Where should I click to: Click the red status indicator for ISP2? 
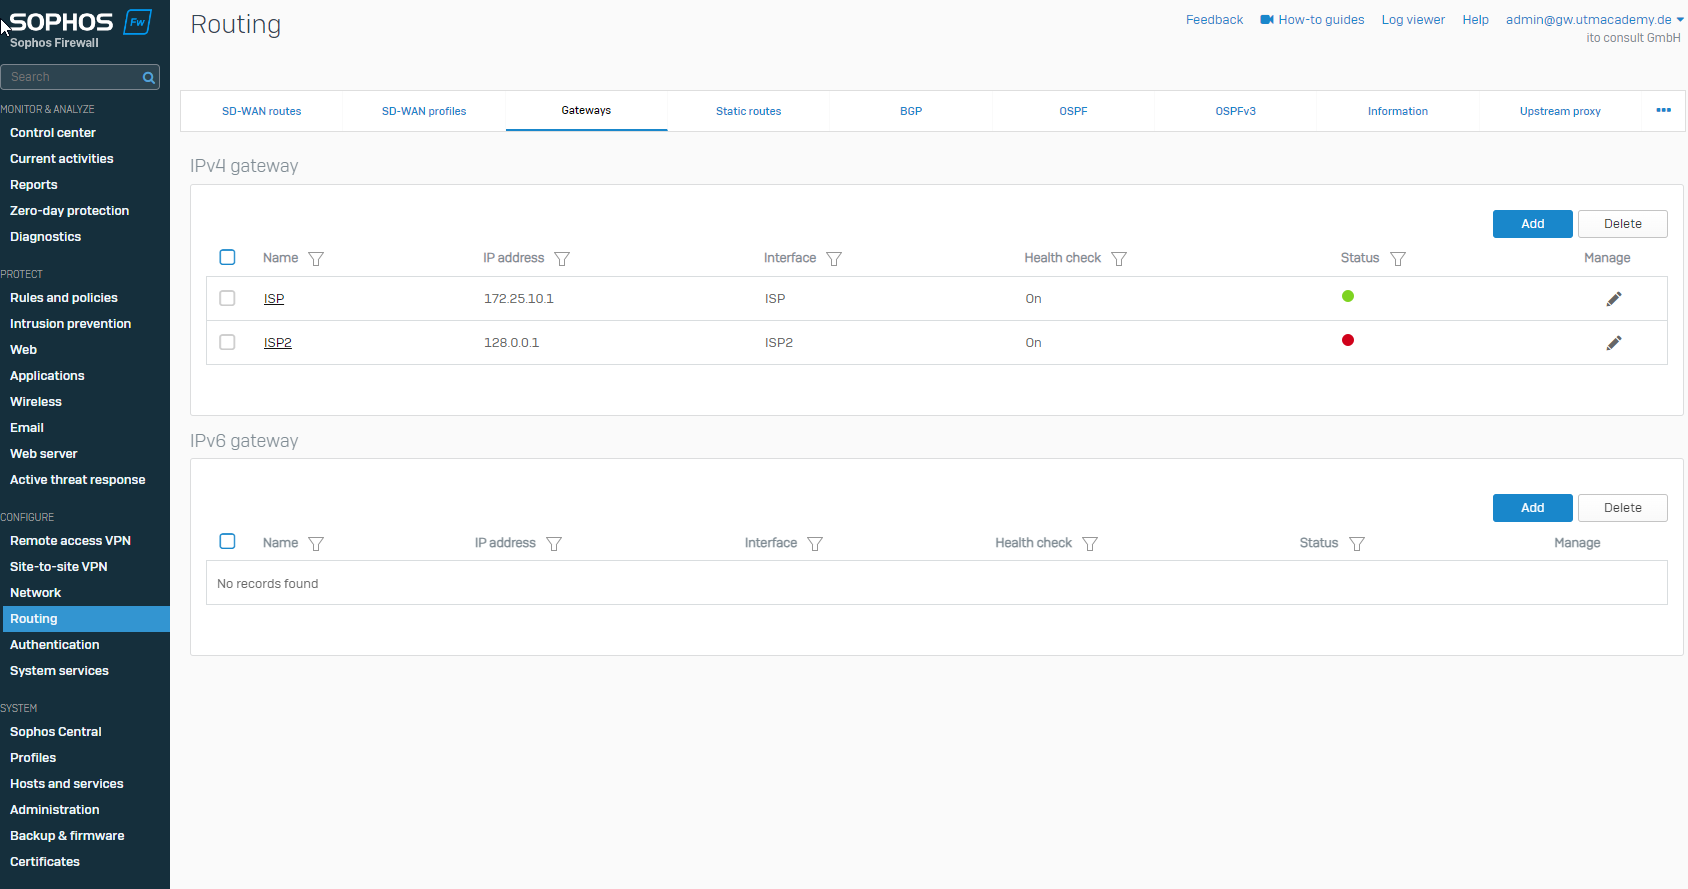point(1348,340)
